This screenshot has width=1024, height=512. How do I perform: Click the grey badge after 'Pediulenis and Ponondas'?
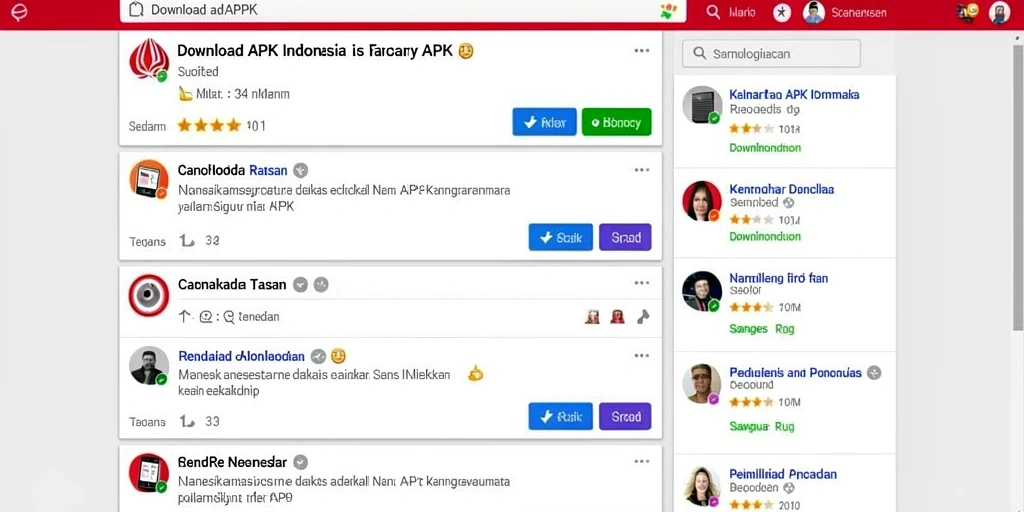click(x=874, y=373)
